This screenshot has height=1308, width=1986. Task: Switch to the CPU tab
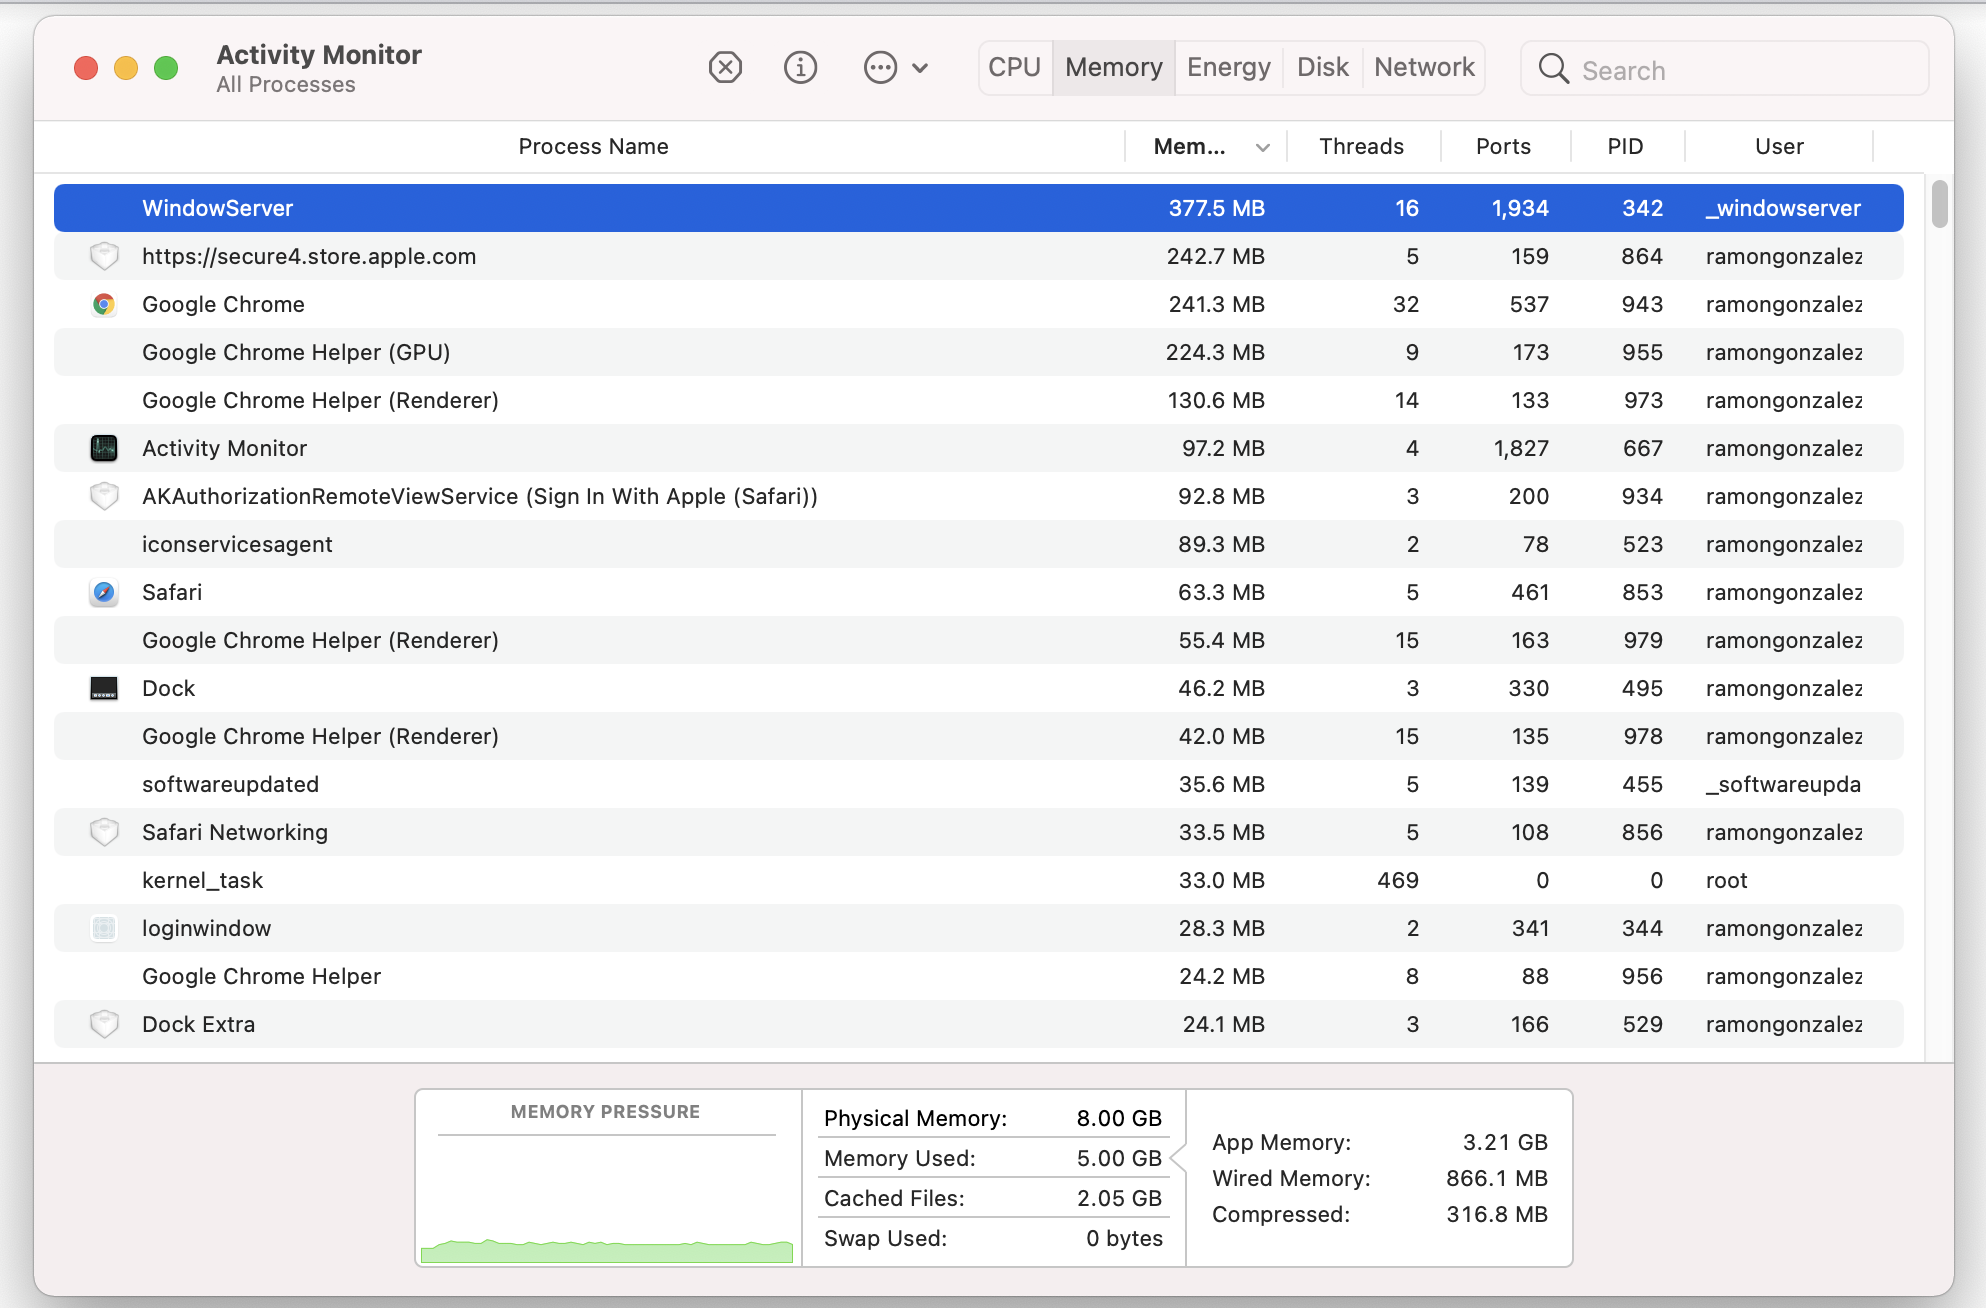click(1014, 68)
